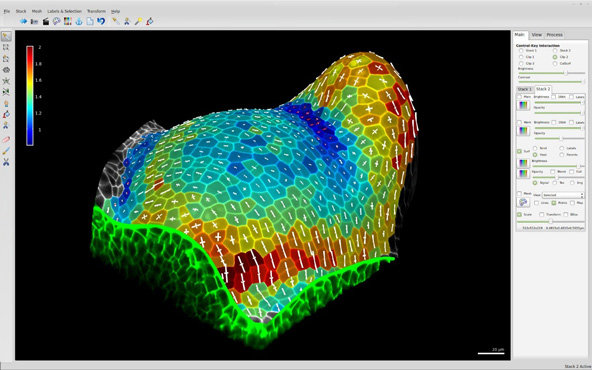This screenshot has width=592, height=370.
Task: Select the Clip 1 radio button
Action: click(521, 57)
